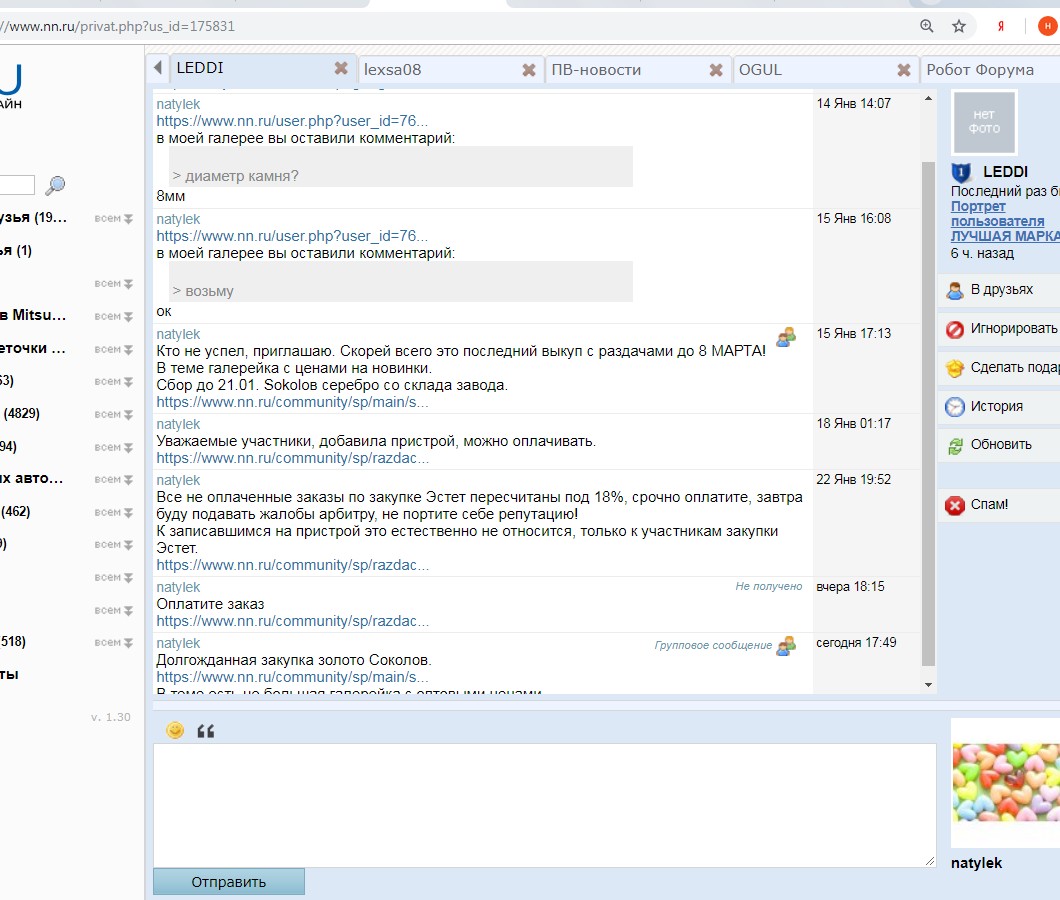Open the Портрет пользователя link
Image resolution: width=1060 pixels, height=900 pixels.
point(997,214)
